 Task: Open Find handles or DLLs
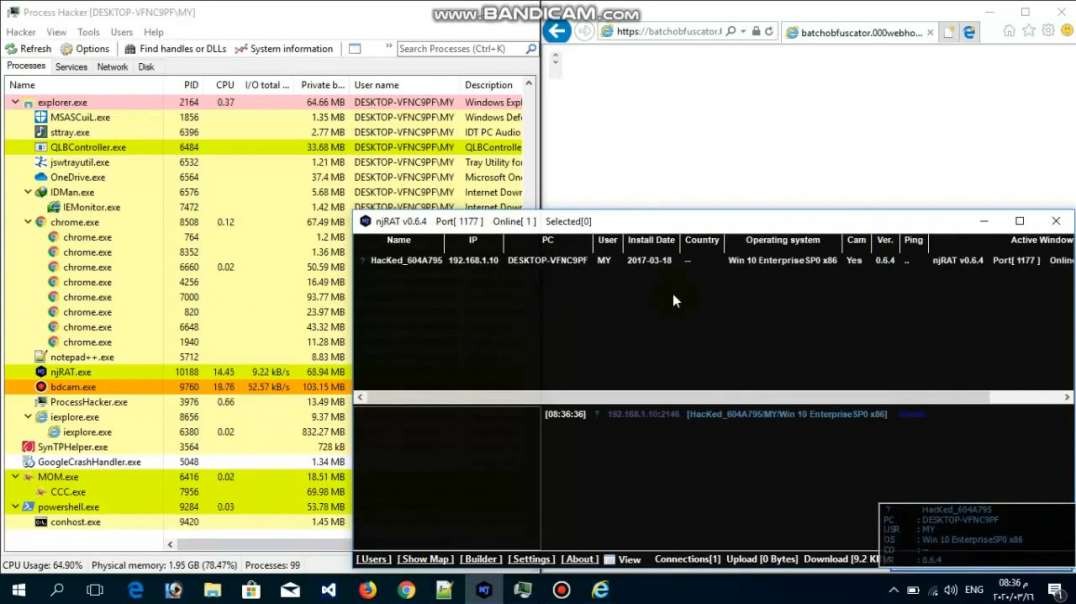pos(175,49)
